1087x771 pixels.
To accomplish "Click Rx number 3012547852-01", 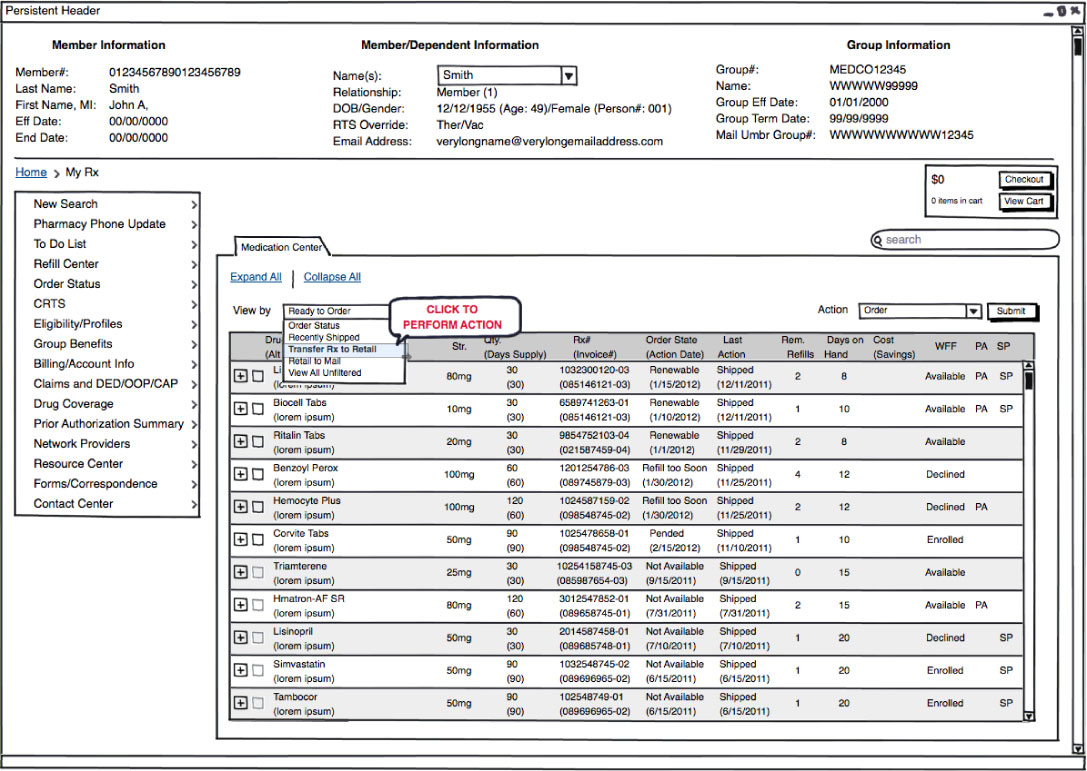I will [x=595, y=599].
